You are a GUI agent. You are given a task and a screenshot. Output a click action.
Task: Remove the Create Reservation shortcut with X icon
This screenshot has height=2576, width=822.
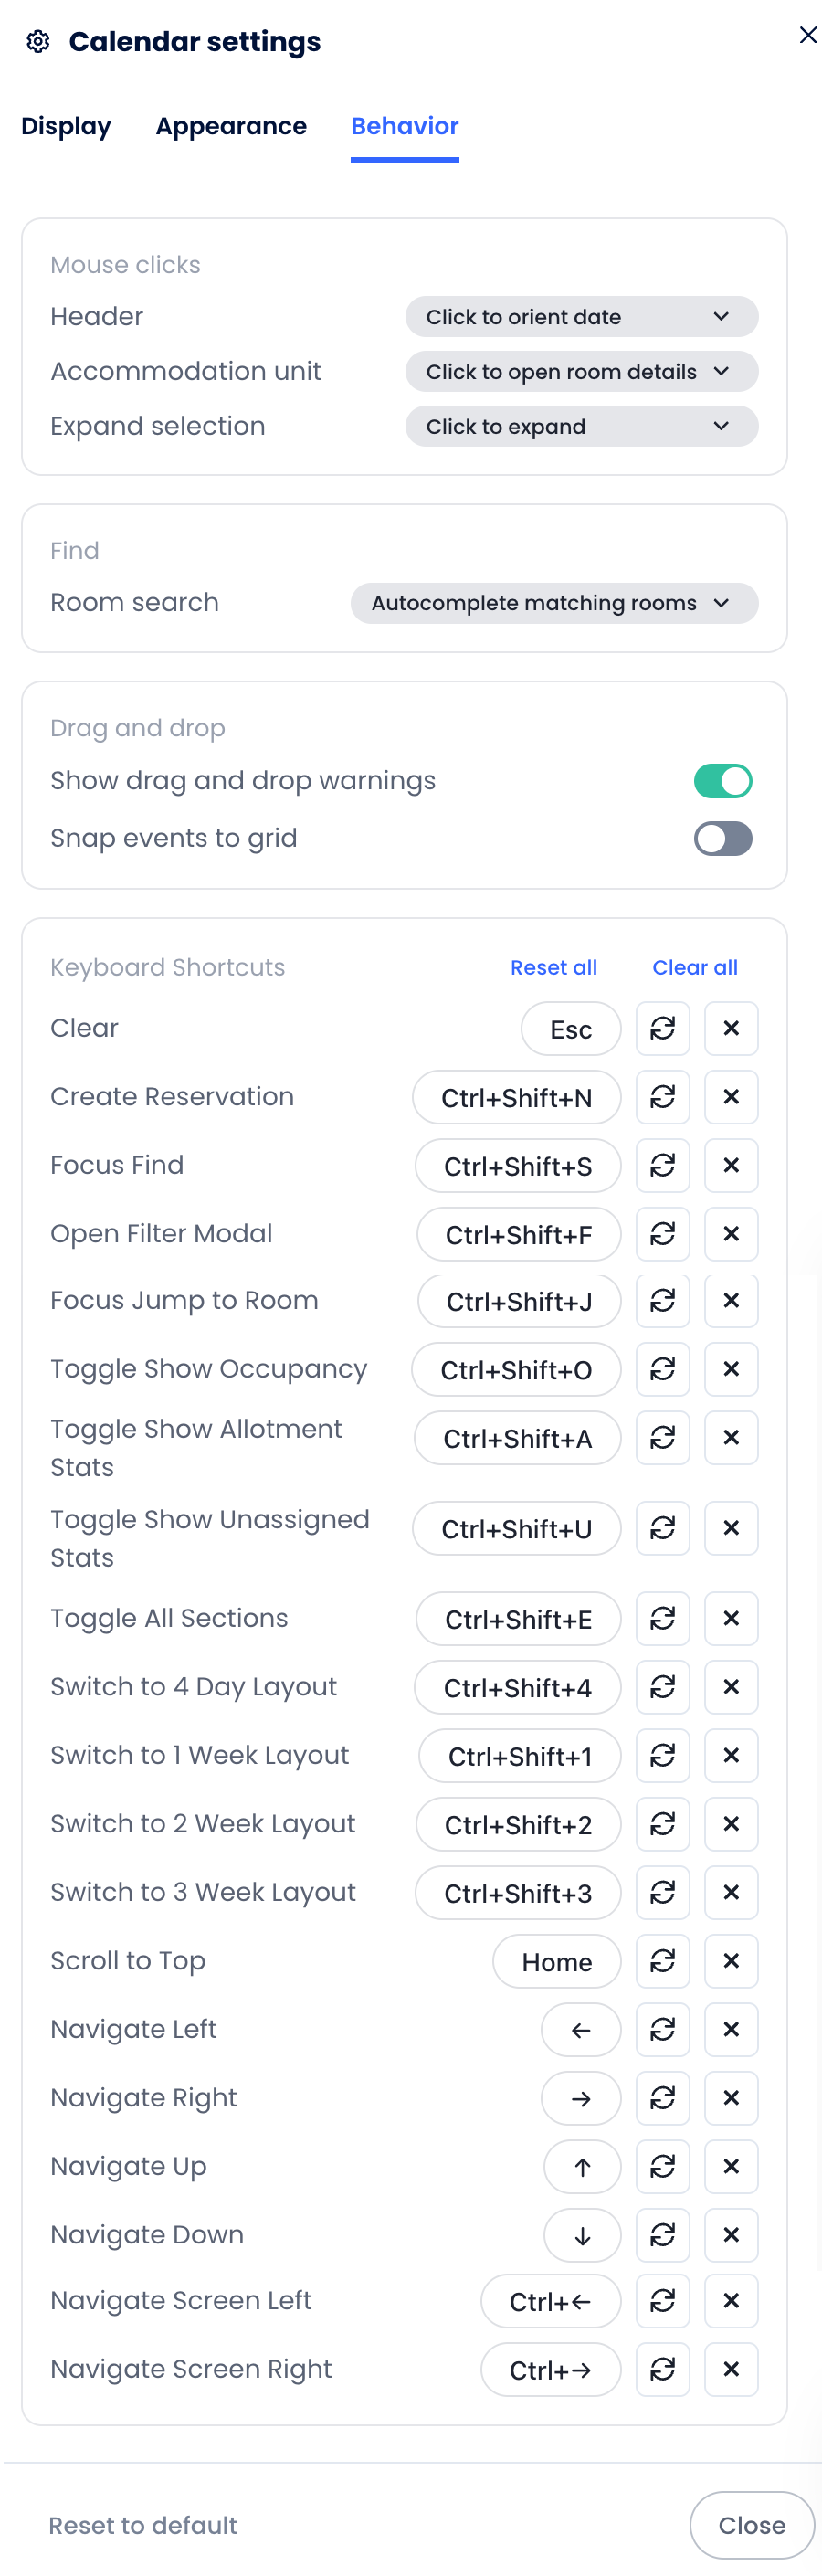click(x=731, y=1097)
